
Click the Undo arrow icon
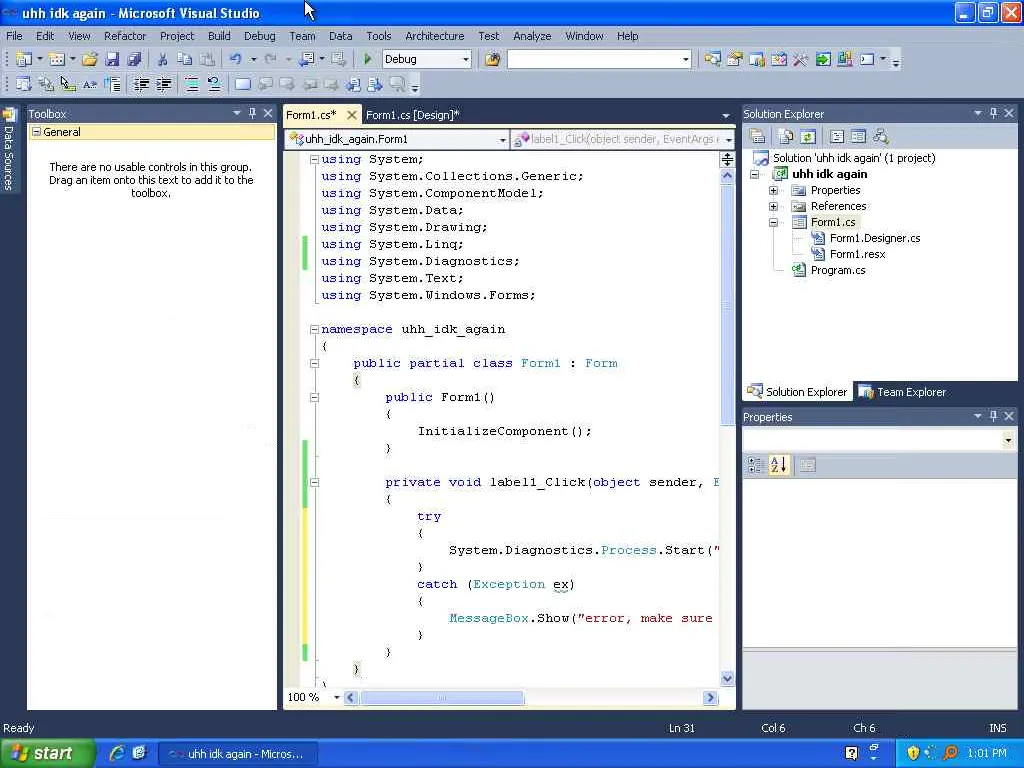[x=235, y=60]
